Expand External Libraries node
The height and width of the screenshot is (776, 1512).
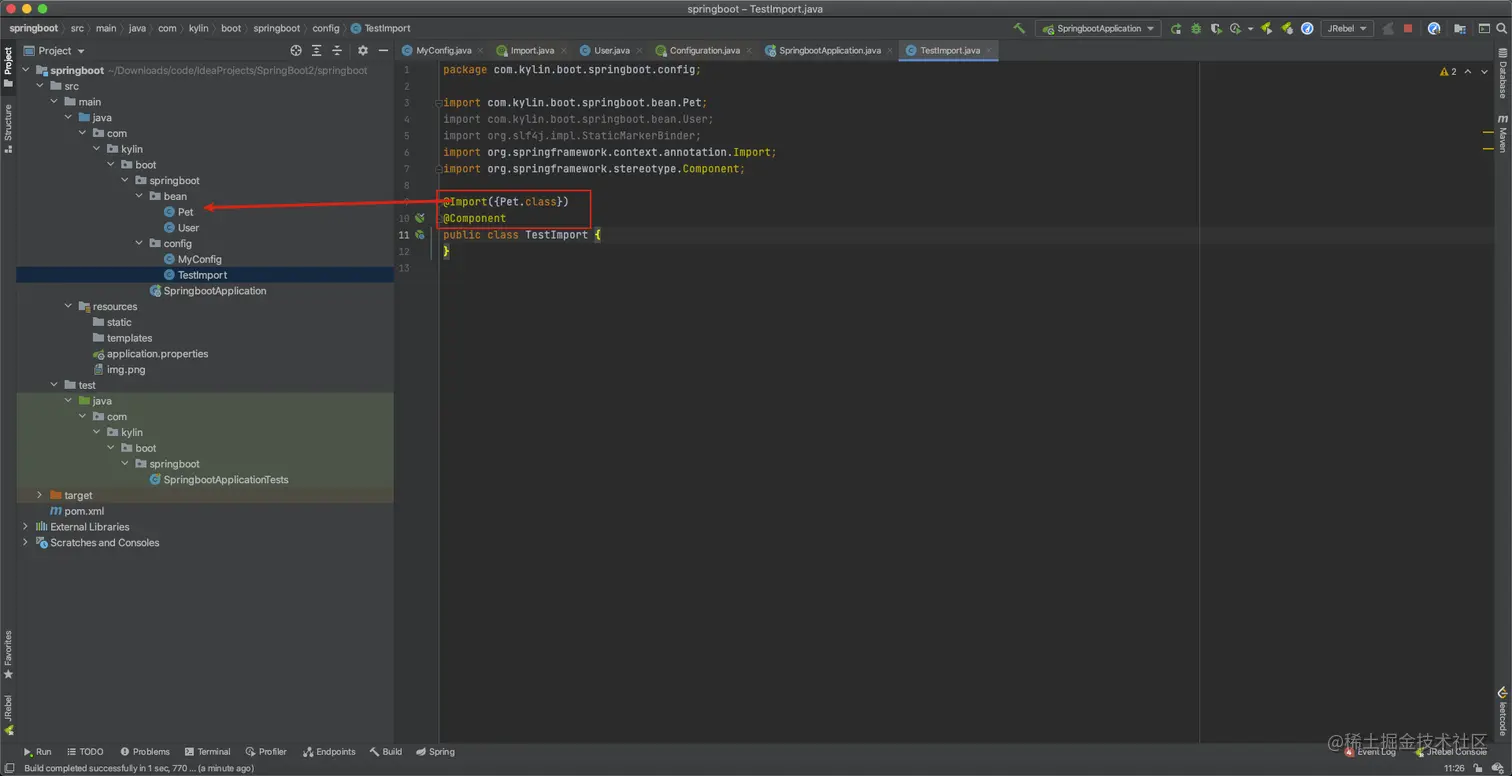25,527
